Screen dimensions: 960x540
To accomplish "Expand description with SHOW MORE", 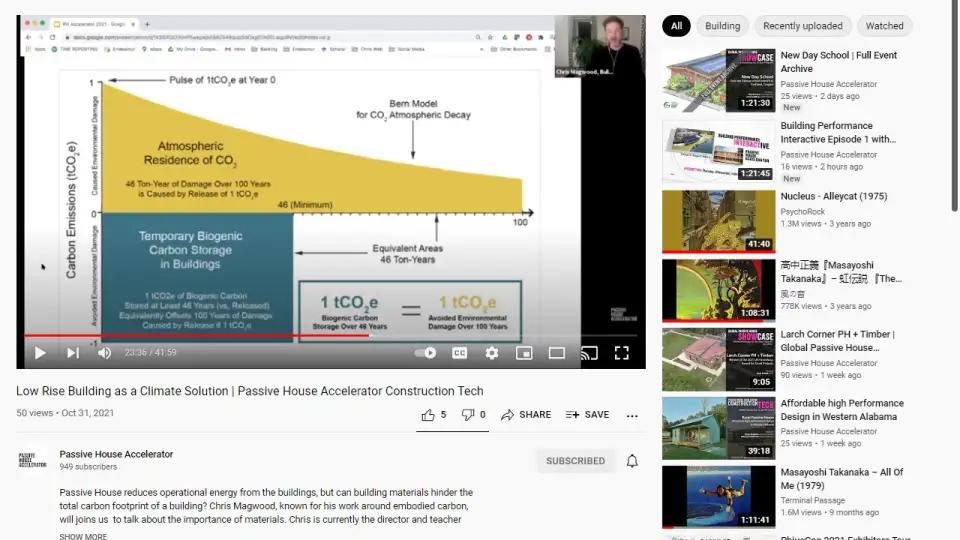I will [x=83, y=536].
